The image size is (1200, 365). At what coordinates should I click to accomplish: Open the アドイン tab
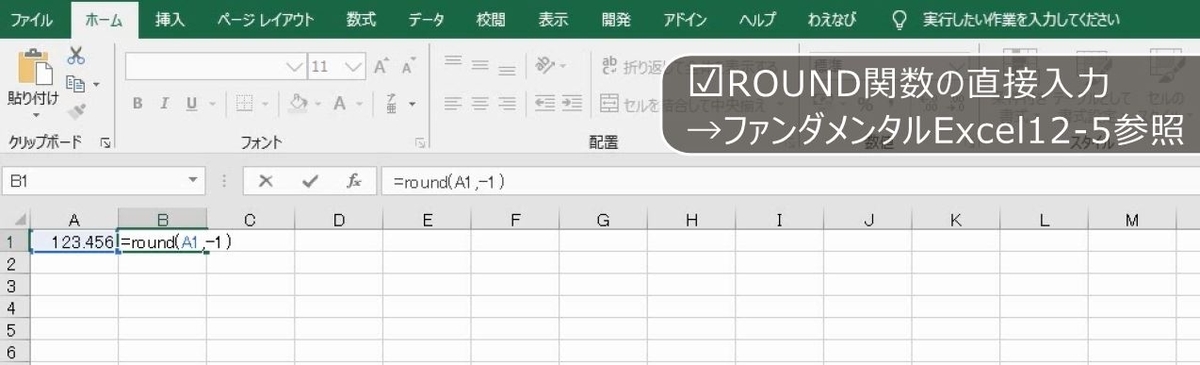coord(685,20)
